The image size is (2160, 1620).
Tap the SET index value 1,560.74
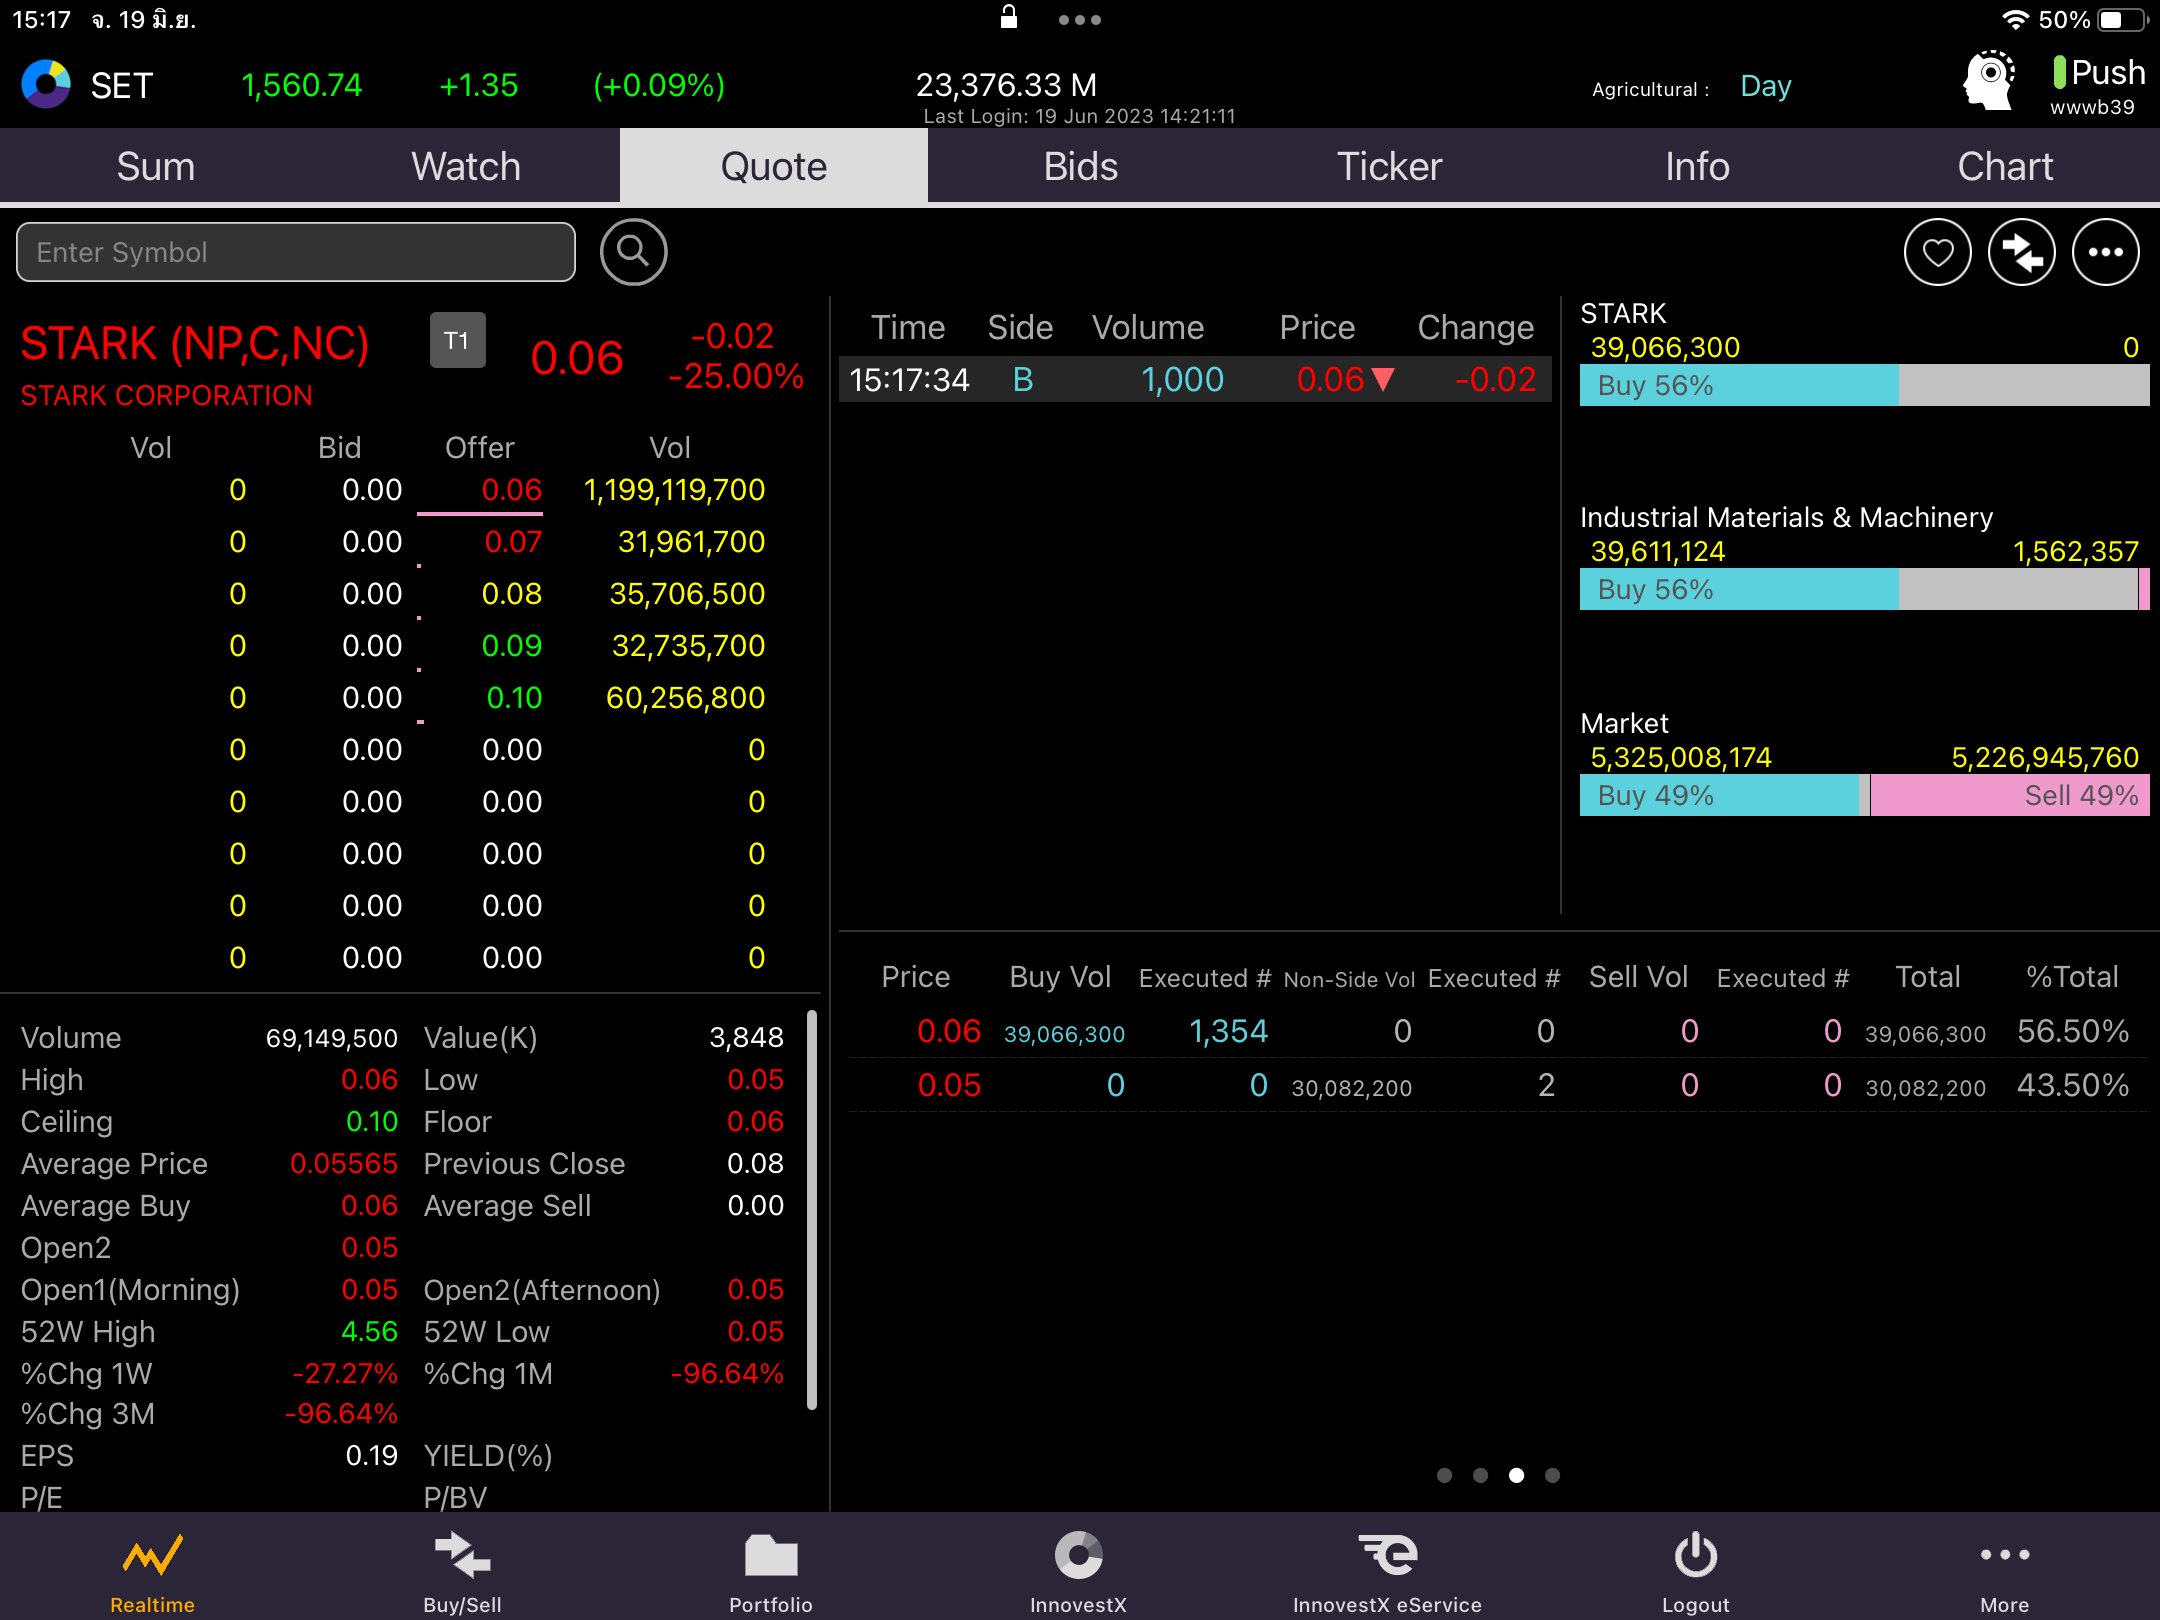302,85
